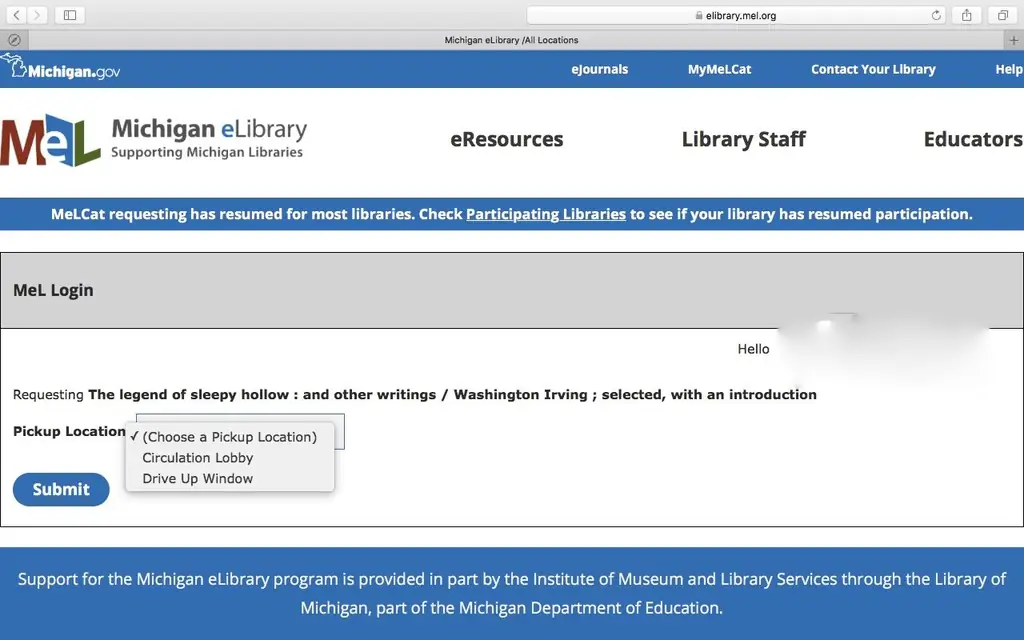Open the Help menu item

click(1009, 69)
